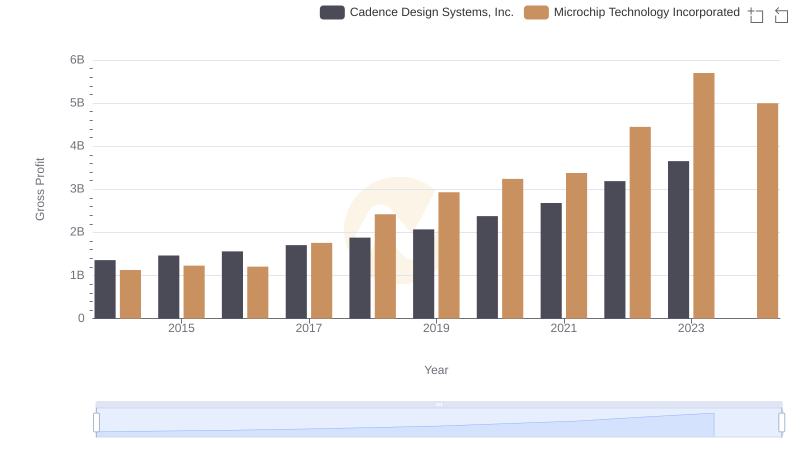Click the 2021 x-axis label

tap(563, 328)
